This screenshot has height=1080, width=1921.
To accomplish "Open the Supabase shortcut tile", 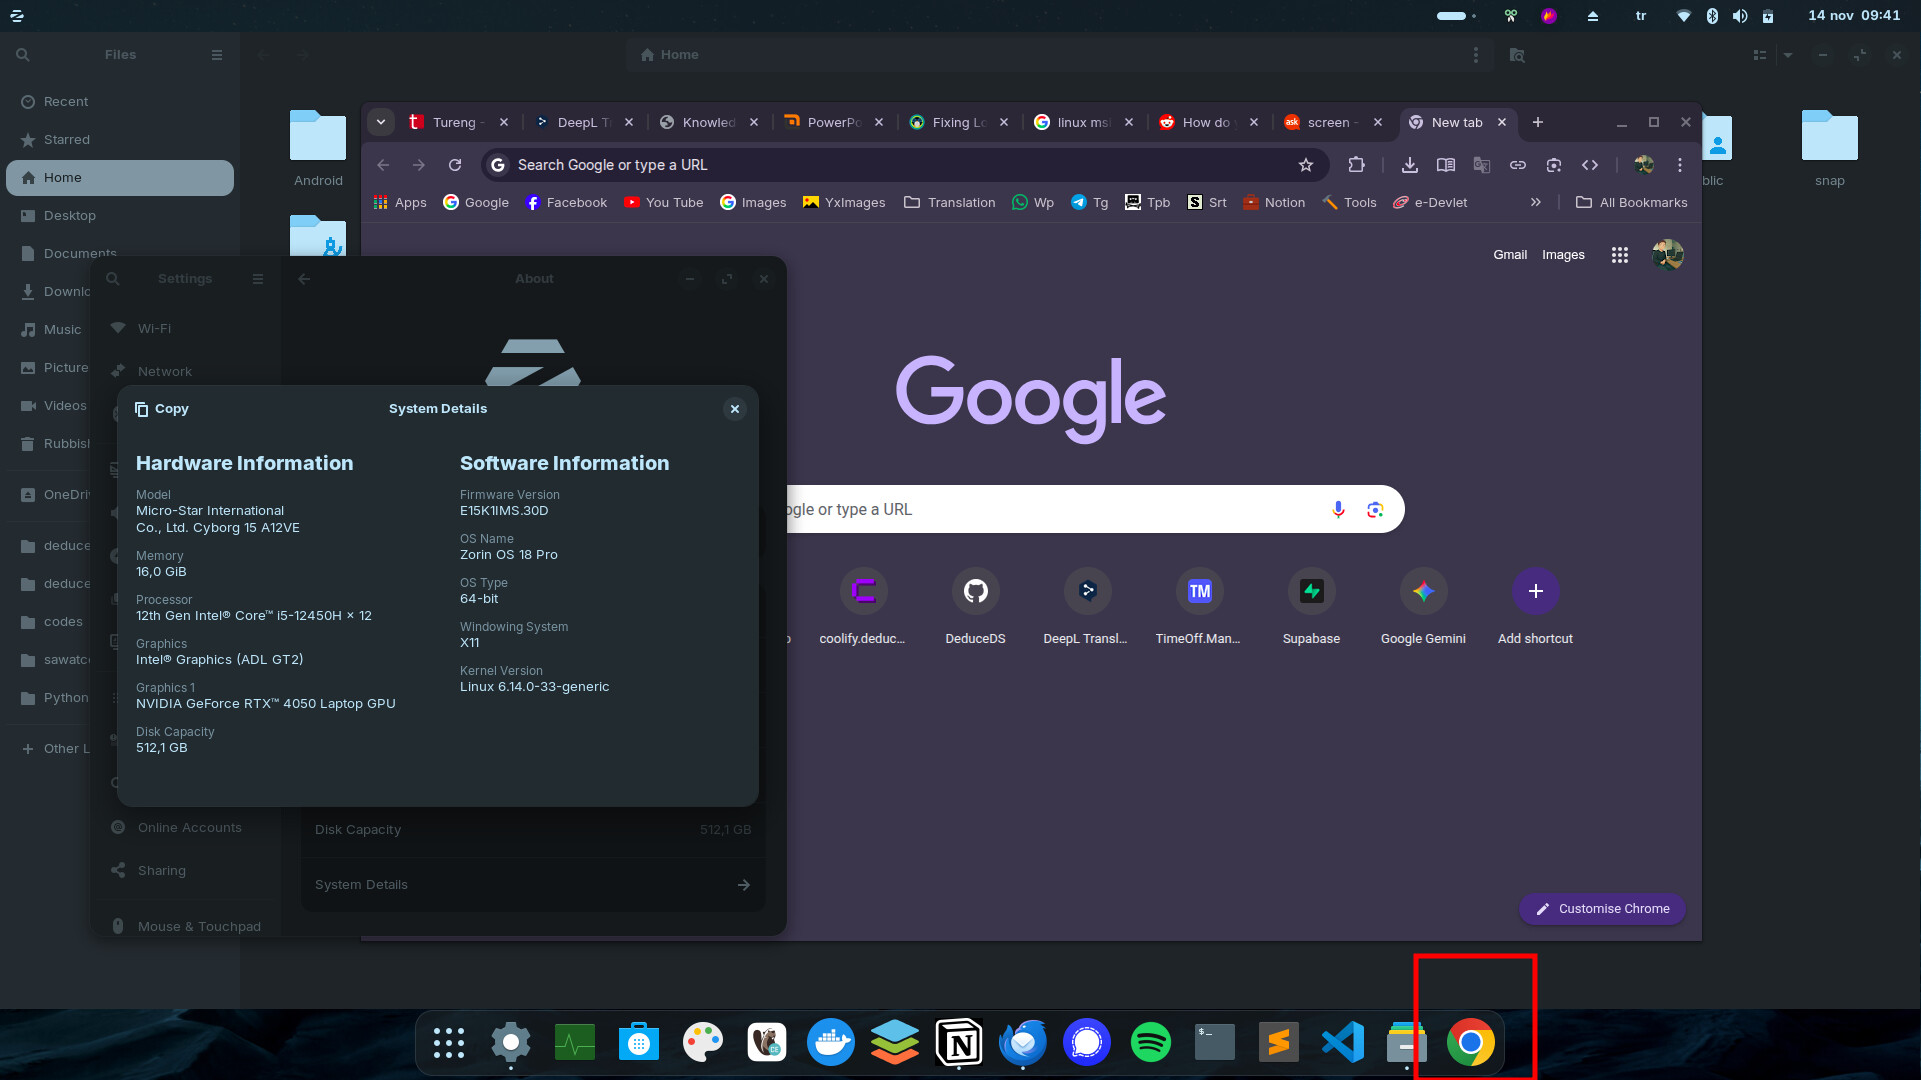I will point(1311,592).
